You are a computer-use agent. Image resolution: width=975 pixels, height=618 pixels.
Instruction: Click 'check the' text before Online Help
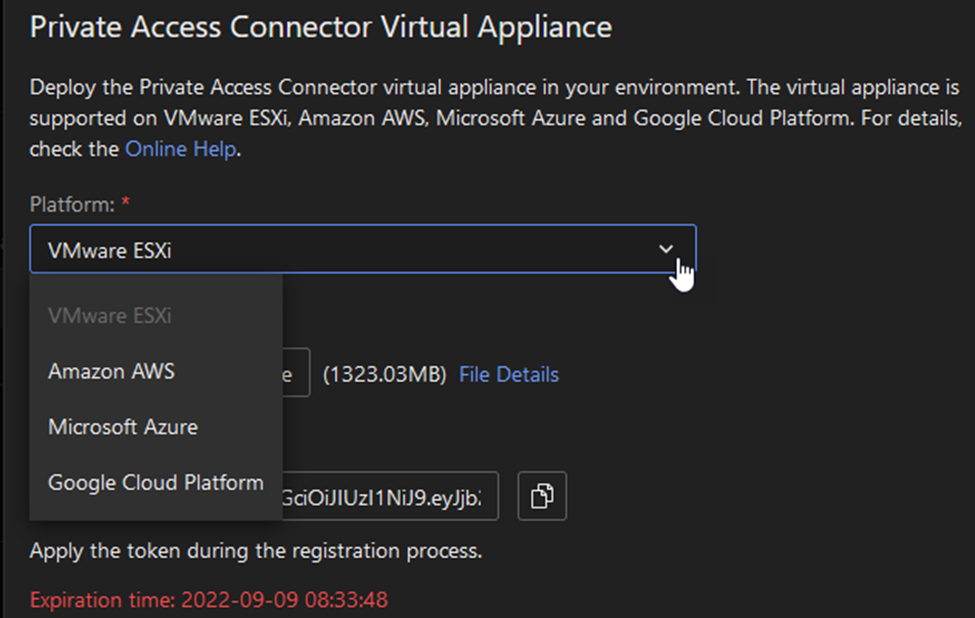[x=74, y=149]
